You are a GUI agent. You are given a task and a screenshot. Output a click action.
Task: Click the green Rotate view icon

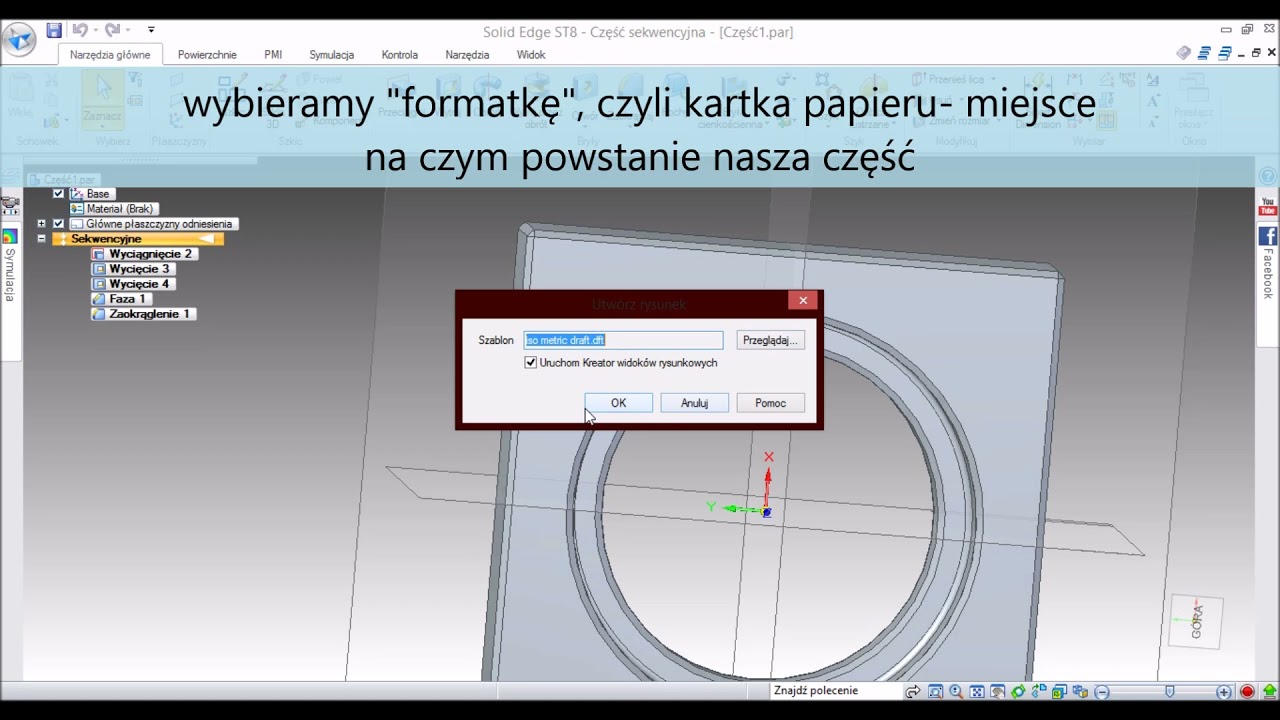tap(1018, 692)
